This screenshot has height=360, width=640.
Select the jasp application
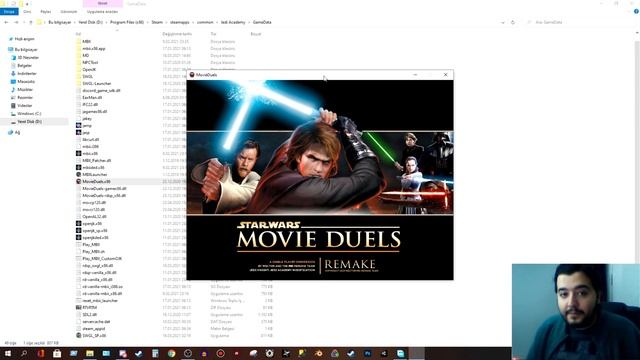click(86, 133)
